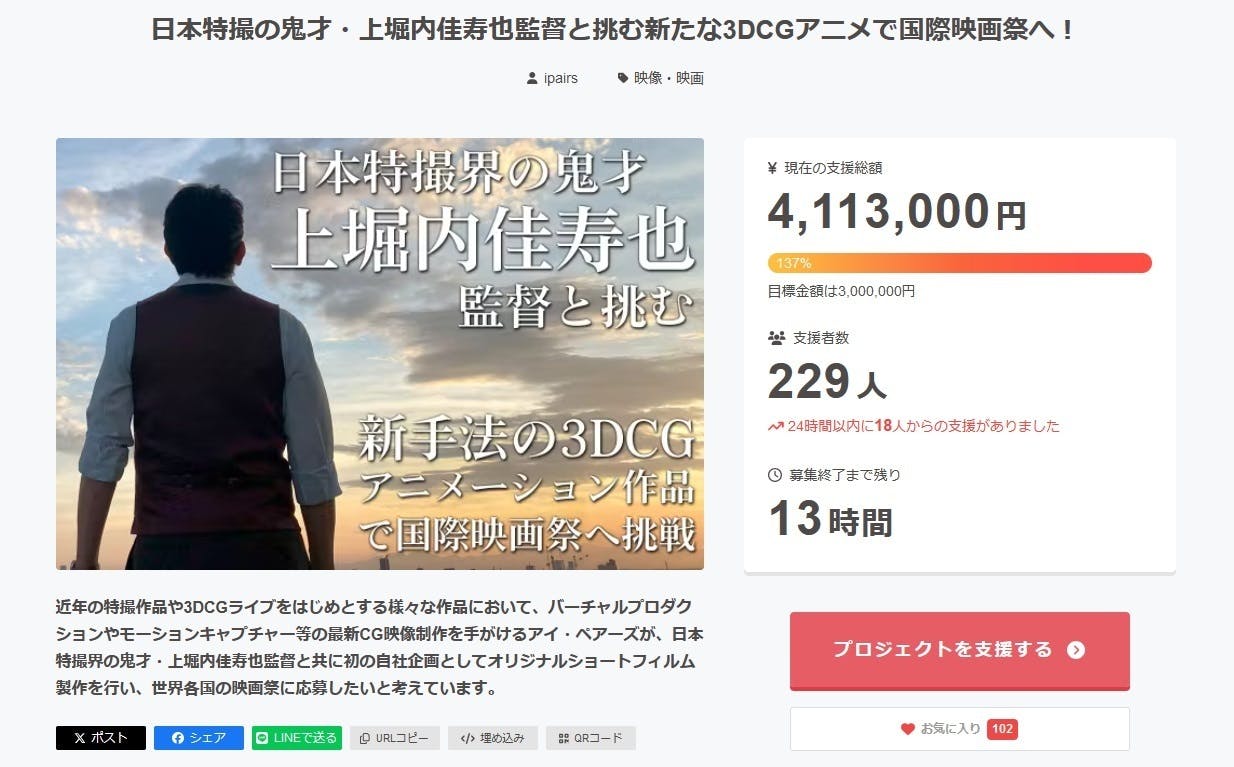Image resolution: width=1234 pixels, height=767 pixels.
Task: Open the ipairs creator profile link
Action: coord(560,78)
